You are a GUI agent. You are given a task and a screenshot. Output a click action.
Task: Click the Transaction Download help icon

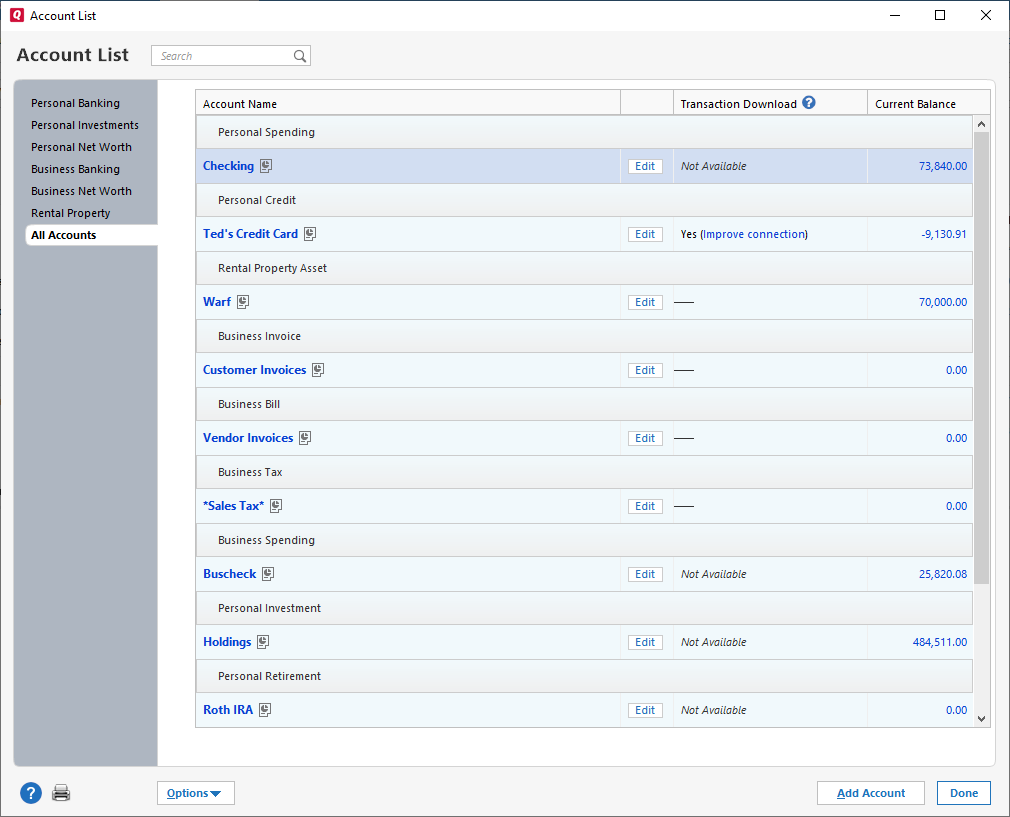click(808, 101)
